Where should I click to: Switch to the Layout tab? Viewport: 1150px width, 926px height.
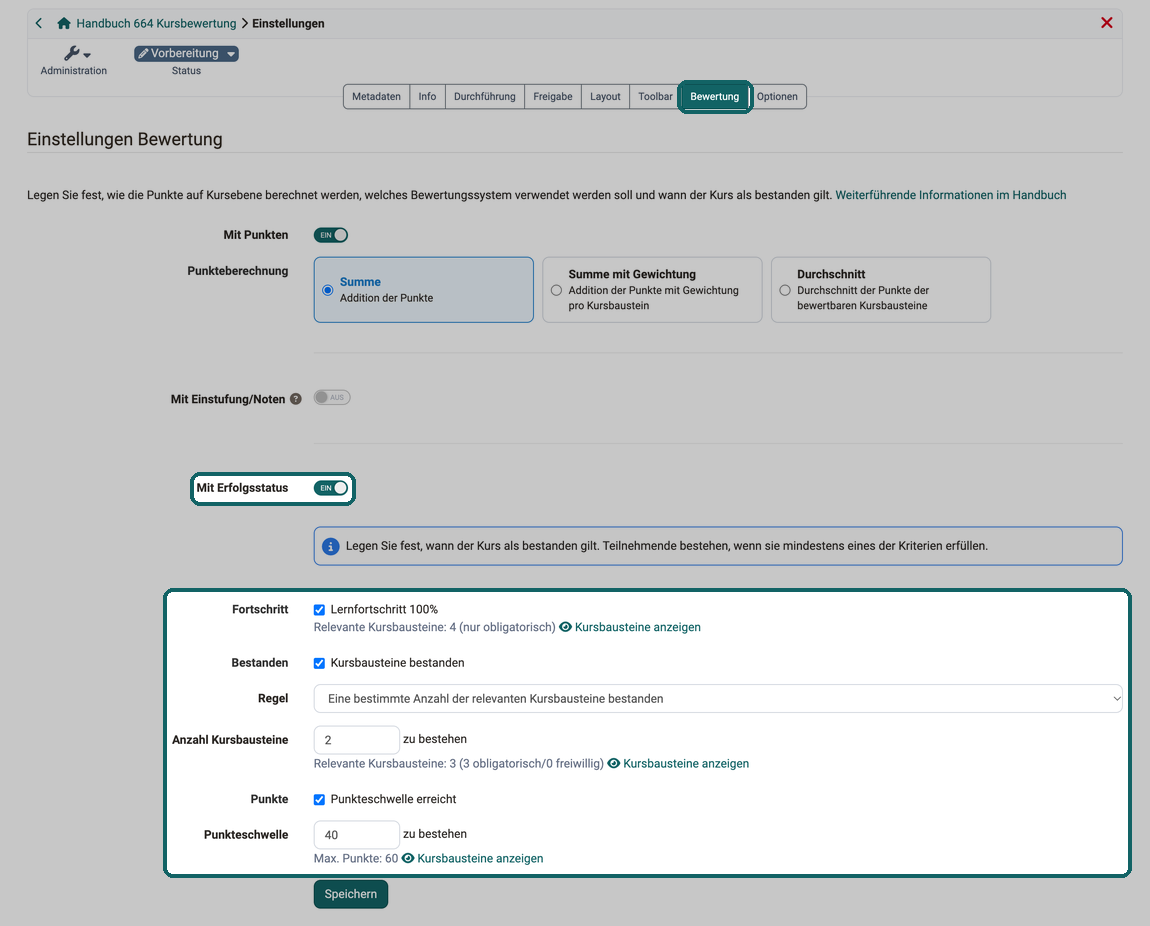click(605, 97)
